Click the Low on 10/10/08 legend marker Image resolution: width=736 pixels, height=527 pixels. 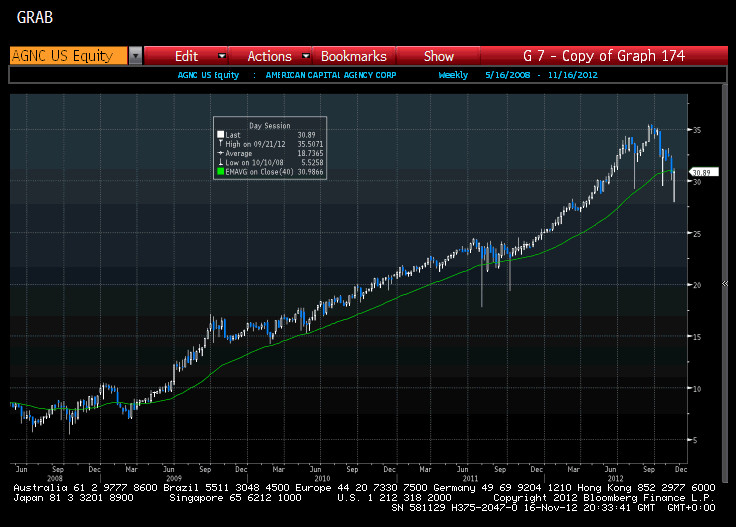[221, 162]
